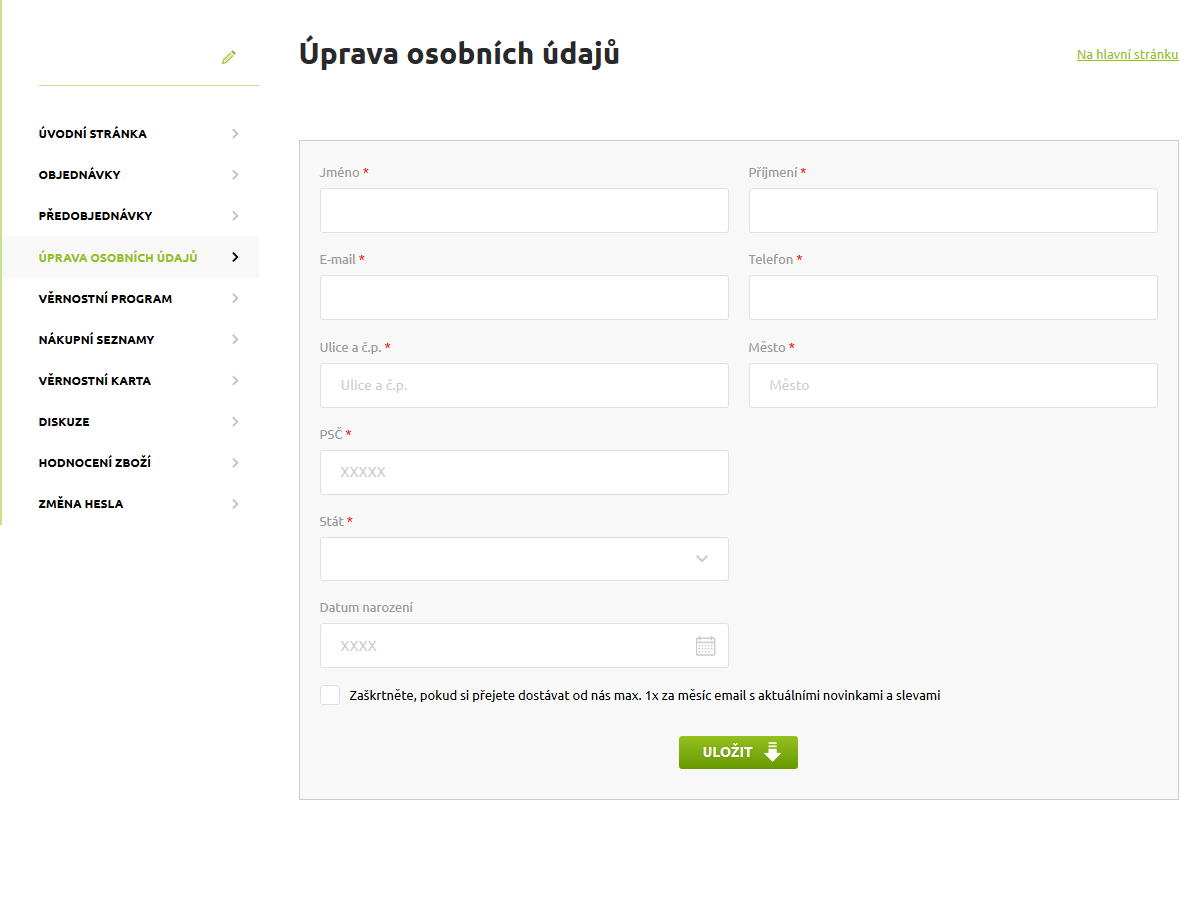Click the download arrow icon inside the ULOŽIT button
The width and height of the screenshot is (1199, 901).
(x=771, y=752)
